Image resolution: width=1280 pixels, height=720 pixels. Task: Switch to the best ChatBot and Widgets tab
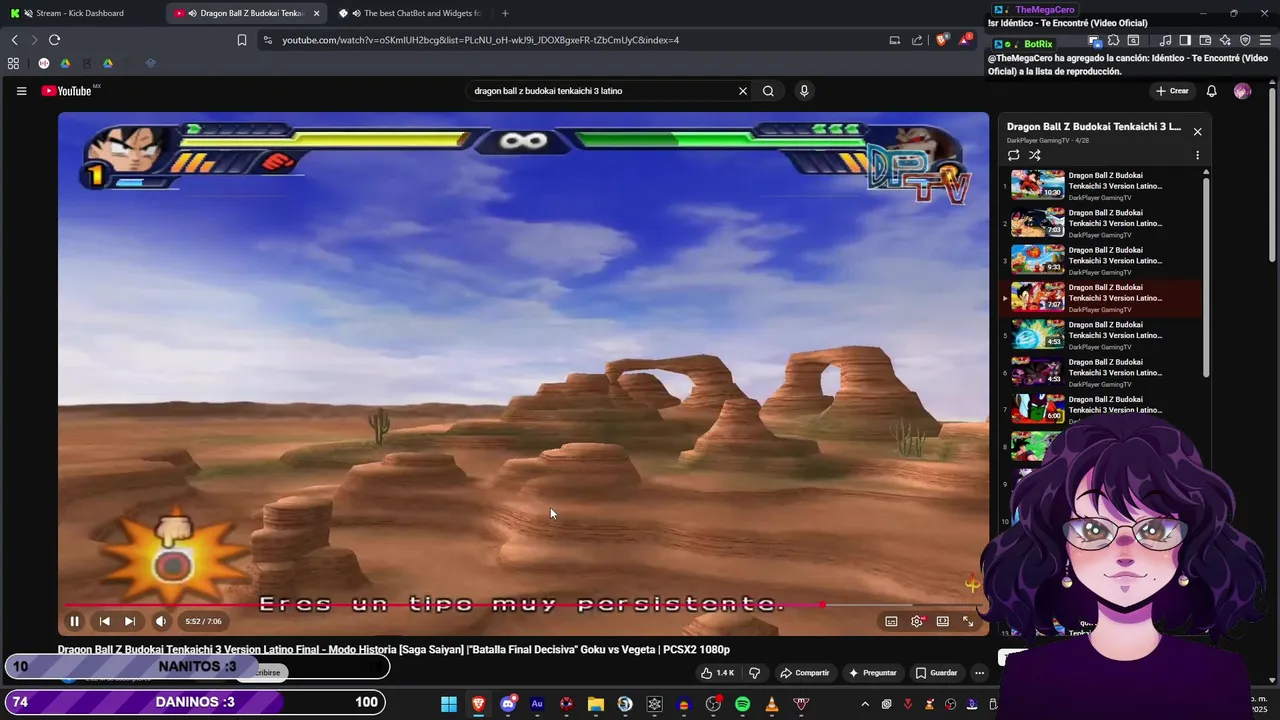[414, 13]
